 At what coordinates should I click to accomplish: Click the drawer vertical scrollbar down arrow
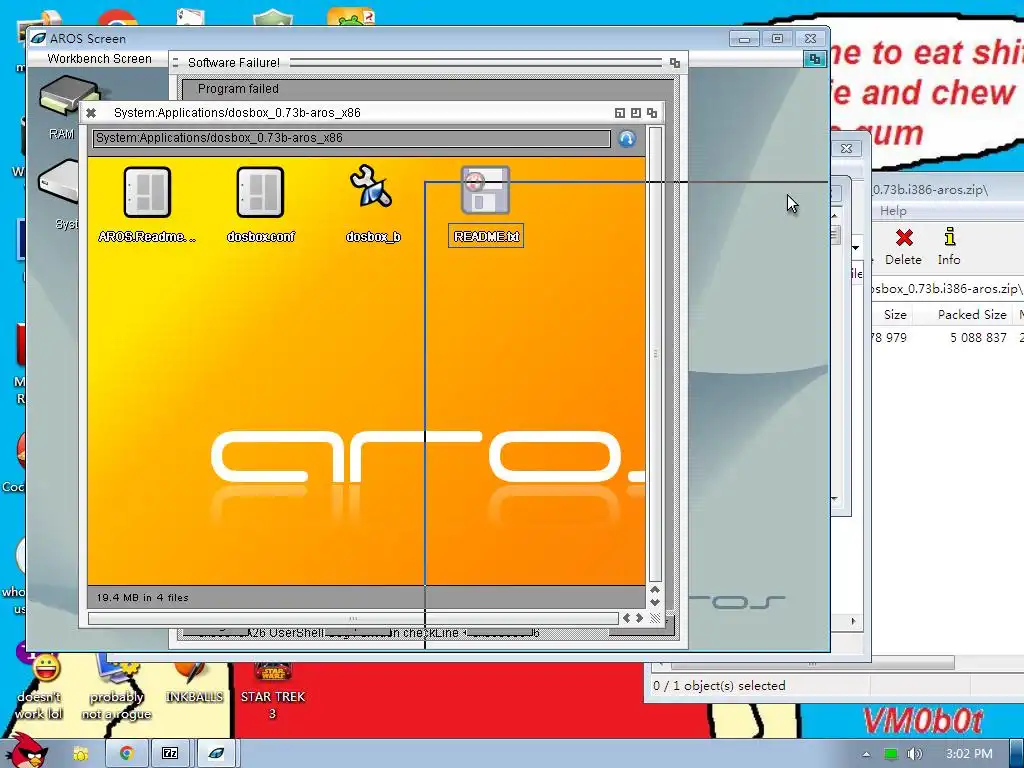point(655,602)
